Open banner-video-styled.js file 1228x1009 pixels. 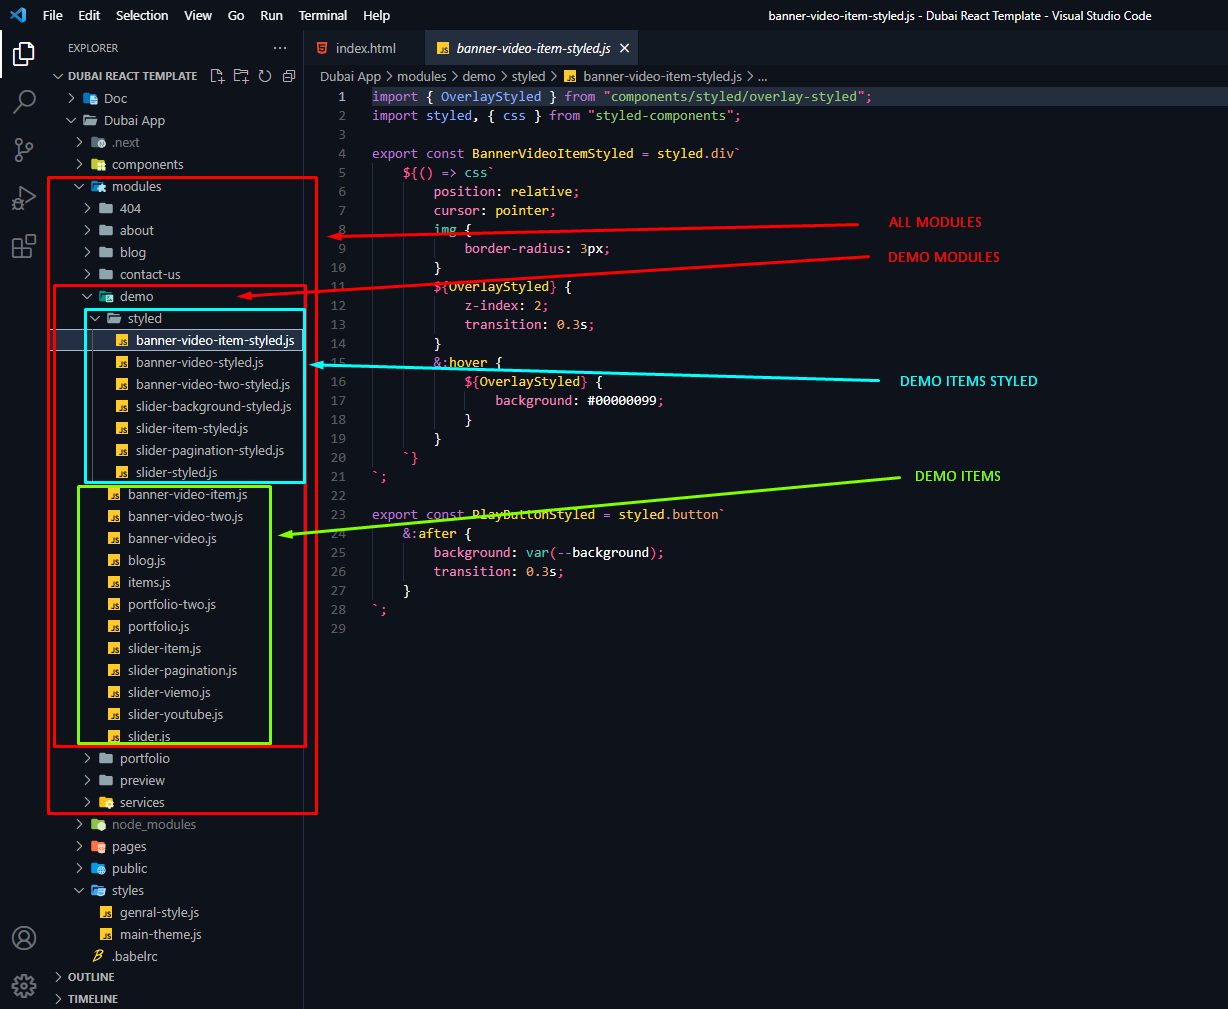tap(199, 362)
